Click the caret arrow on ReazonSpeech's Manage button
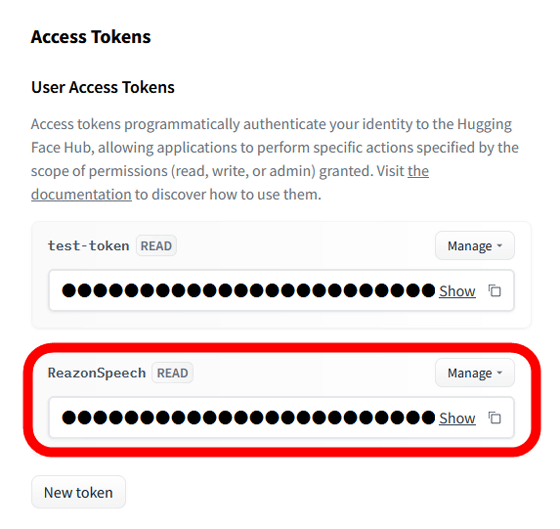This screenshot has width=560, height=529. tap(499, 373)
